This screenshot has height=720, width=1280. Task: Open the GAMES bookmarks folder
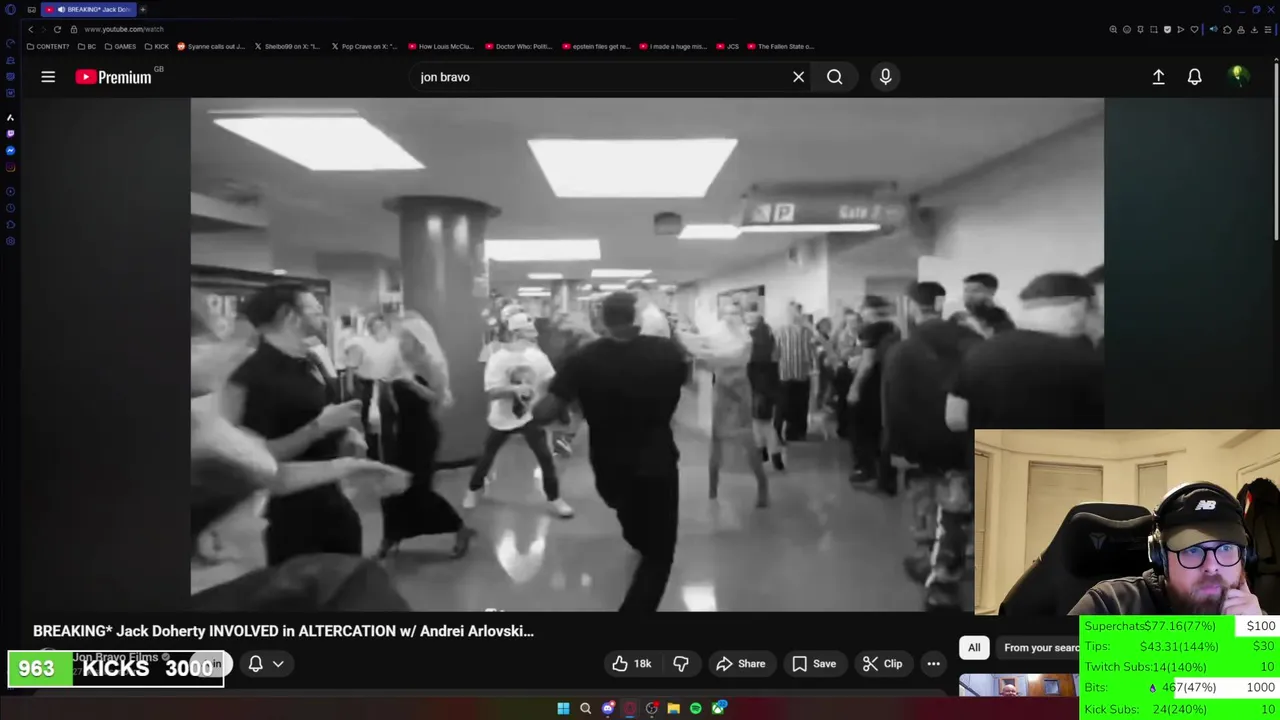(x=120, y=46)
